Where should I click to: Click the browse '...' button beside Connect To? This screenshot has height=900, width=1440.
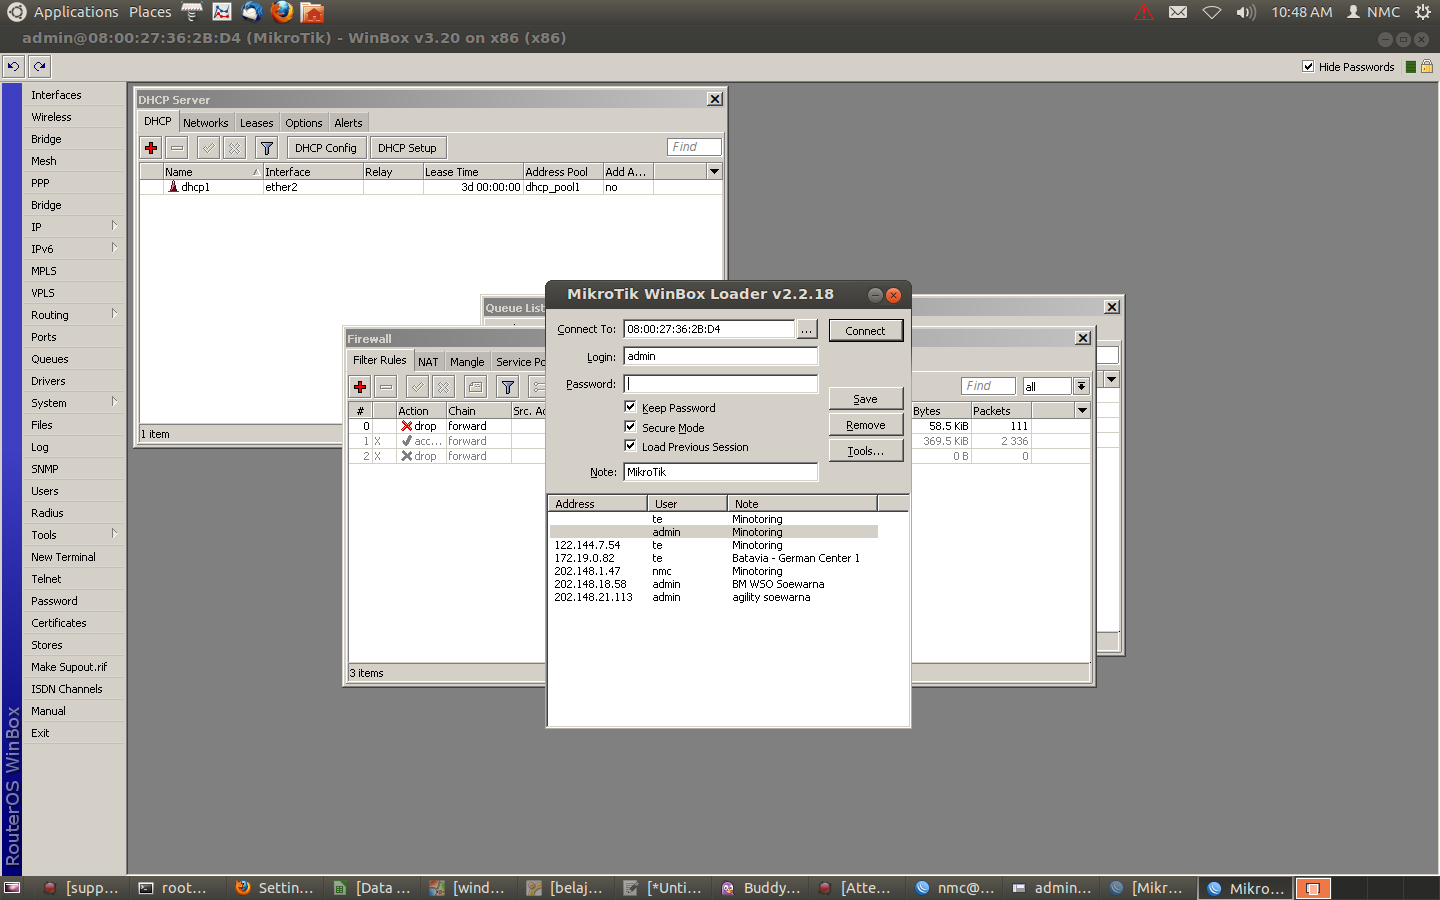point(806,329)
